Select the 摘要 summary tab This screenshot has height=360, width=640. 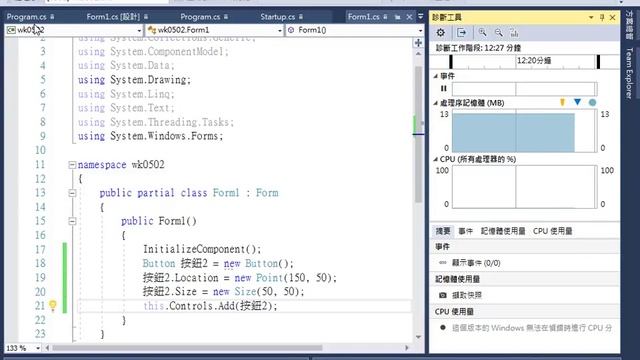(443, 231)
